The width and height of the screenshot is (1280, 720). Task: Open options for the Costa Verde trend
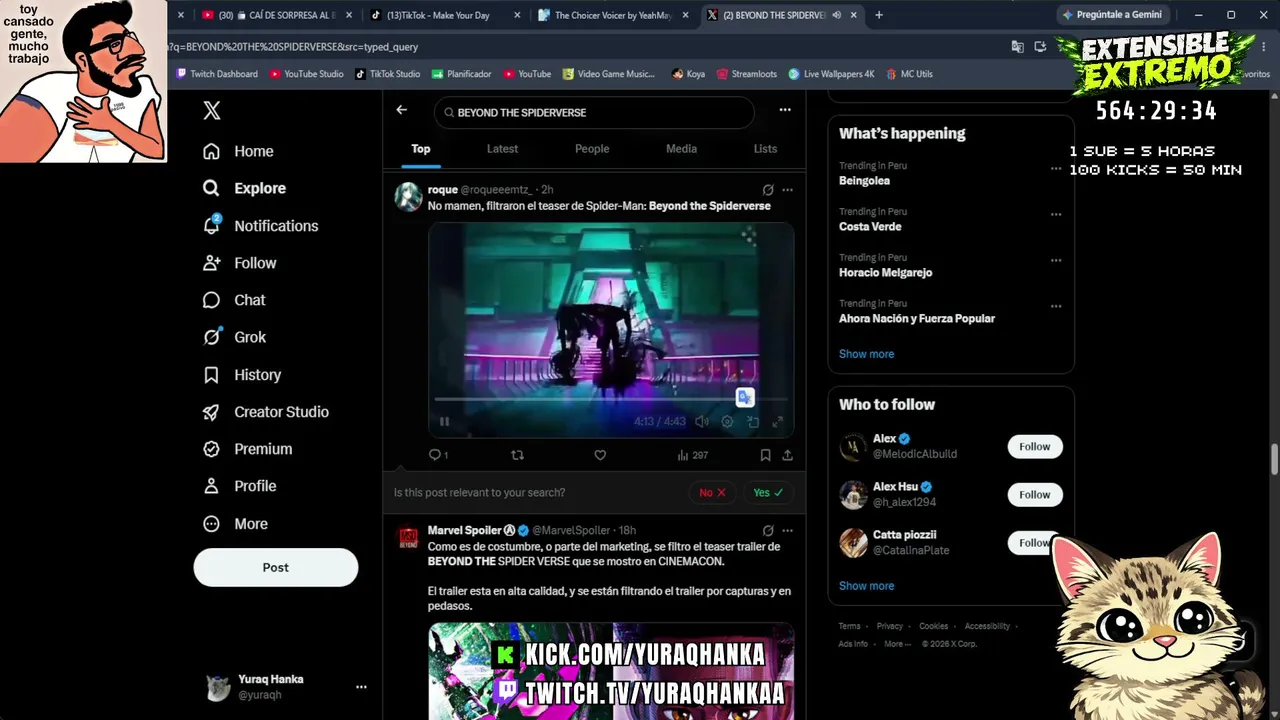pyautogui.click(x=1056, y=214)
